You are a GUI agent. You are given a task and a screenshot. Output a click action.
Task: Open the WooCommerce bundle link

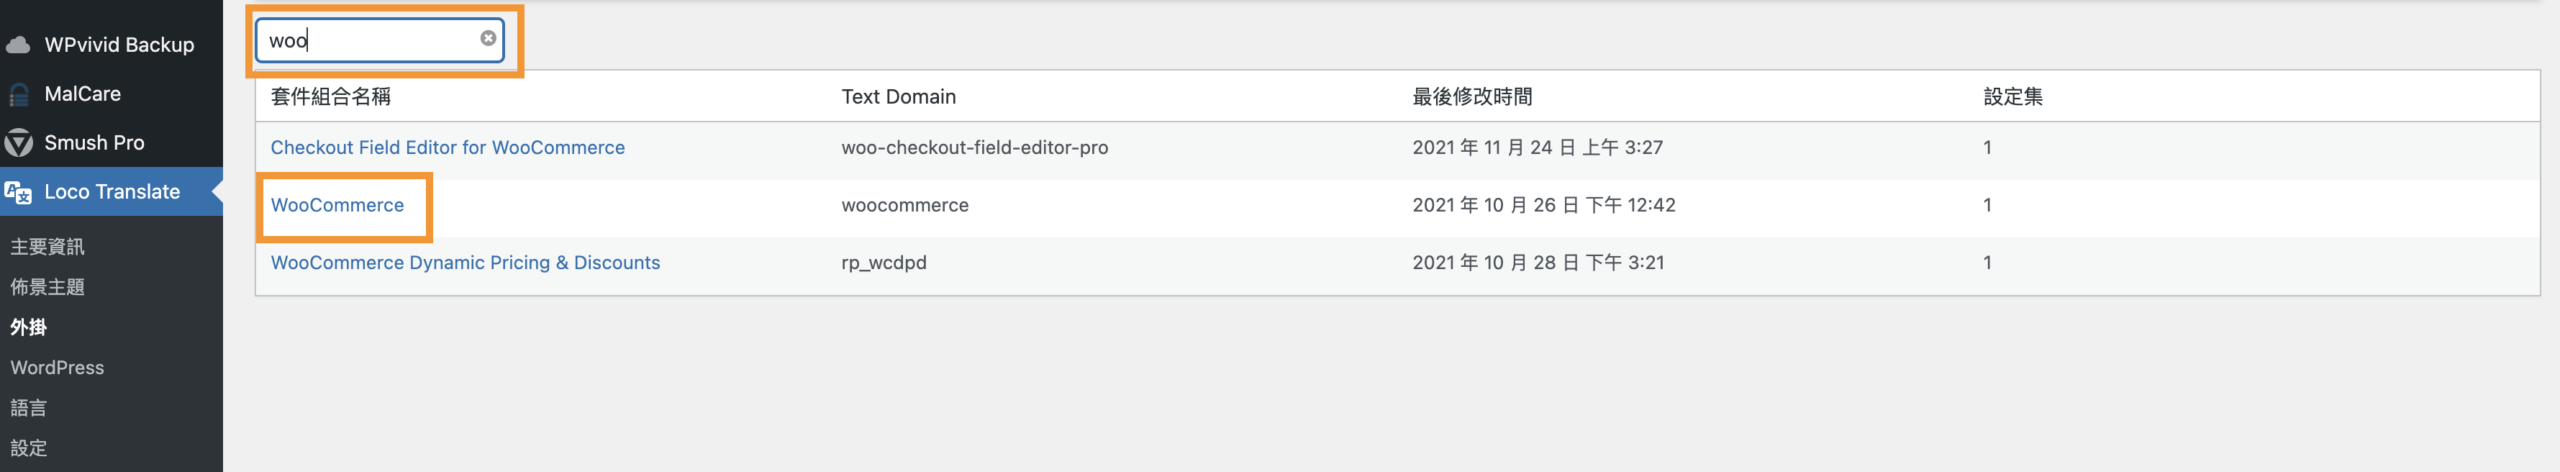(x=337, y=205)
